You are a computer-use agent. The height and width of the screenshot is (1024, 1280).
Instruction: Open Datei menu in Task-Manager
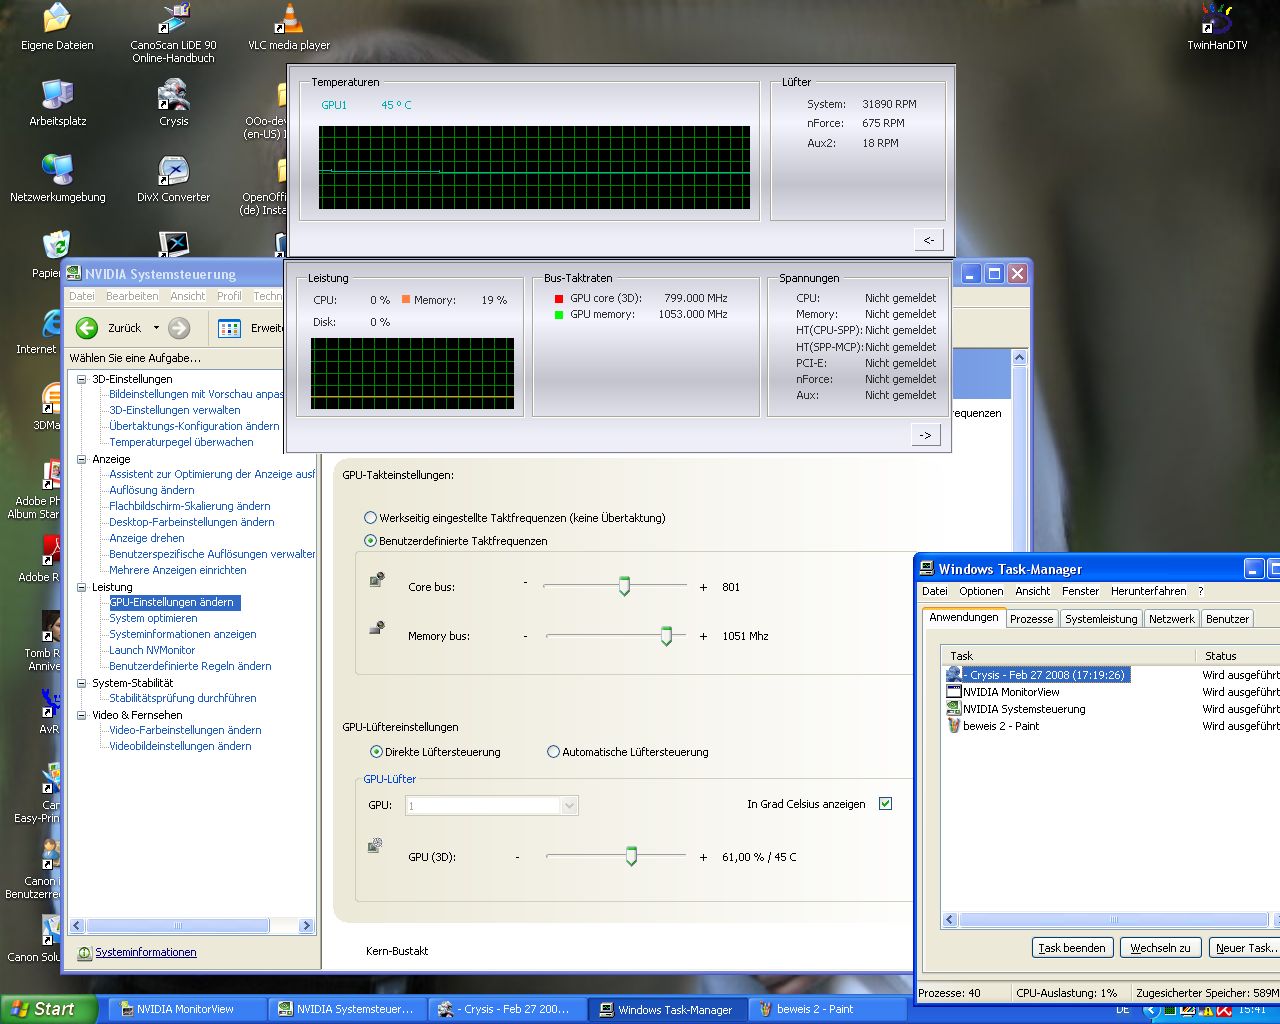(935, 591)
